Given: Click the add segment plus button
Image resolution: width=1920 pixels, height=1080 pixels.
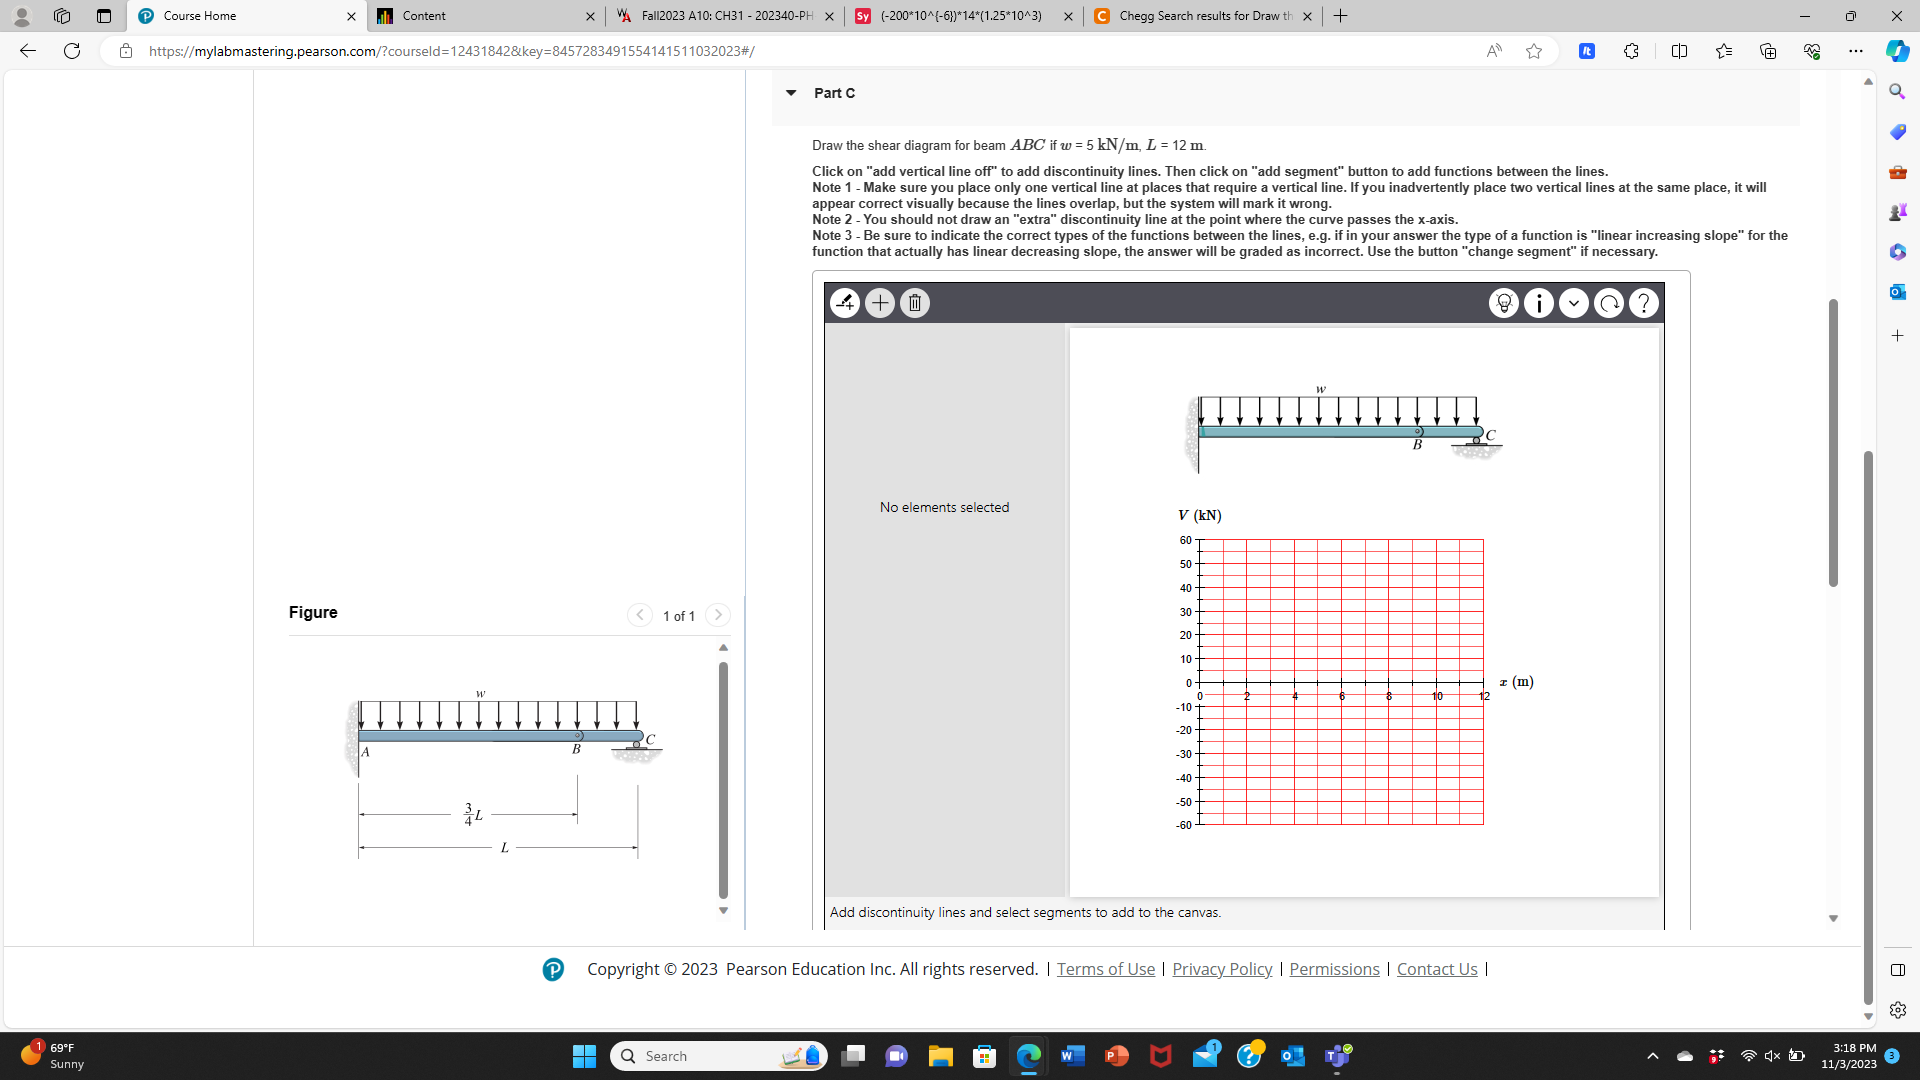Looking at the screenshot, I should click(880, 303).
